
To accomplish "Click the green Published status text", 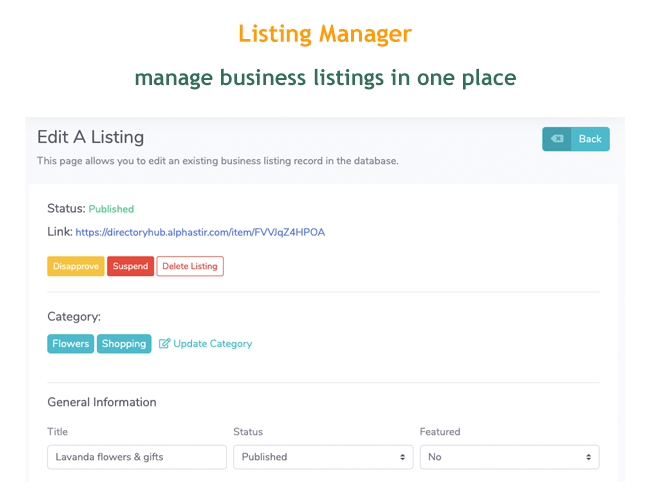I will pos(111,209).
